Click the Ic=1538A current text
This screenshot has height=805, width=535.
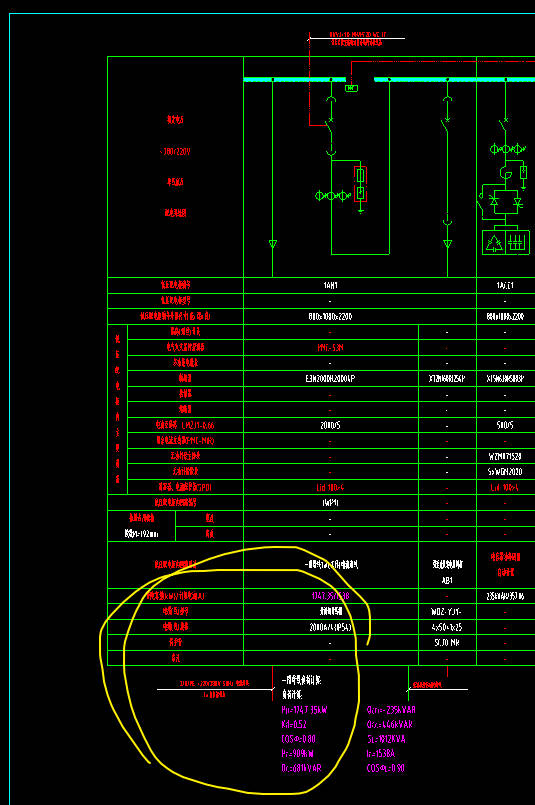pyautogui.click(x=380, y=754)
